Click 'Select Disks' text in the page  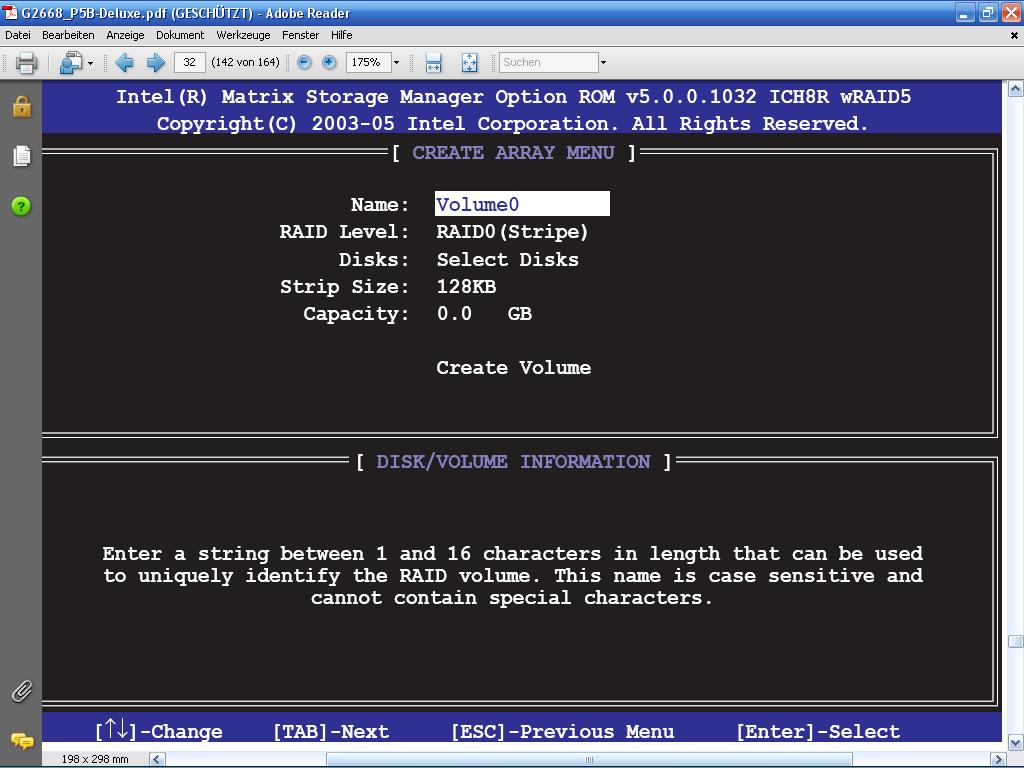(507, 260)
